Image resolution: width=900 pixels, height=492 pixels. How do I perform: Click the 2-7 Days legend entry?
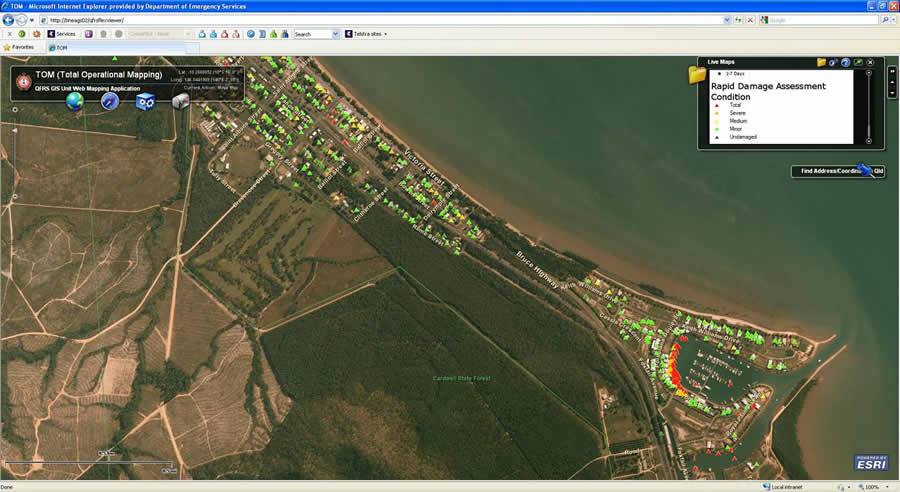[x=735, y=73]
